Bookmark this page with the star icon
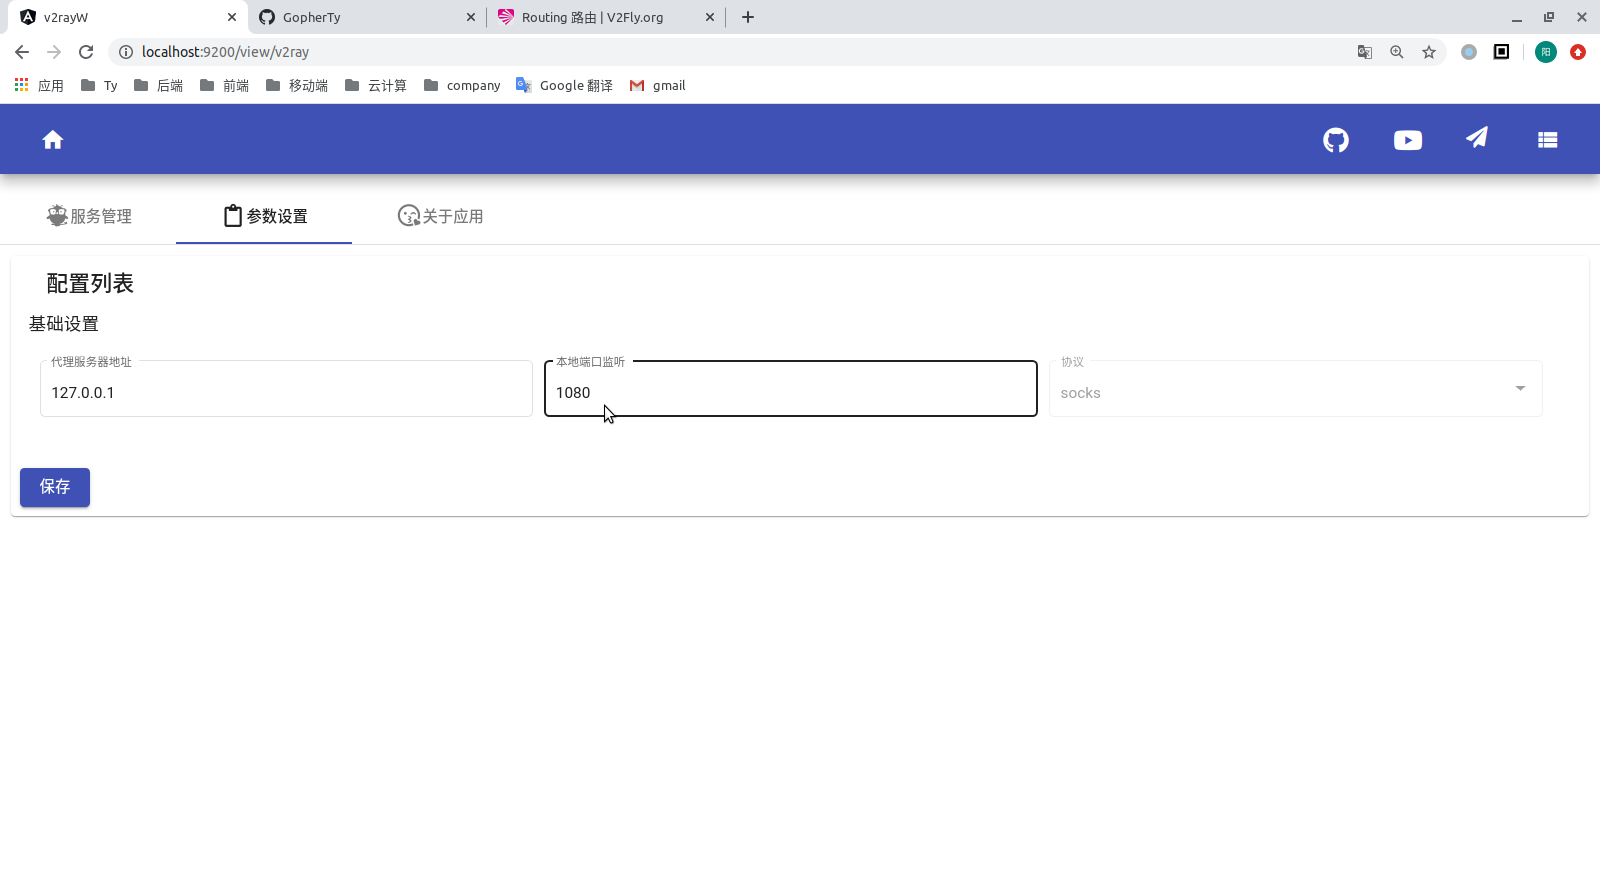This screenshot has width=1600, height=873. coord(1429,52)
